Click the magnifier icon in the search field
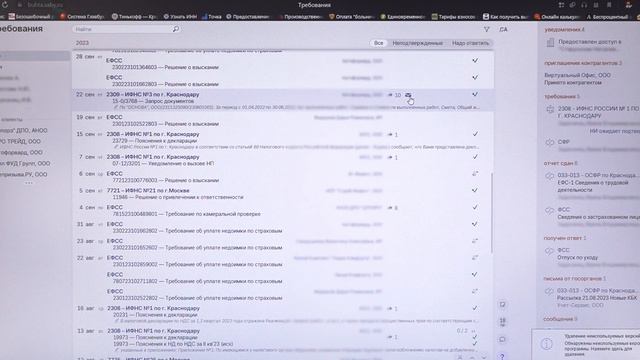The image size is (640, 360). pyautogui.click(x=176, y=29)
